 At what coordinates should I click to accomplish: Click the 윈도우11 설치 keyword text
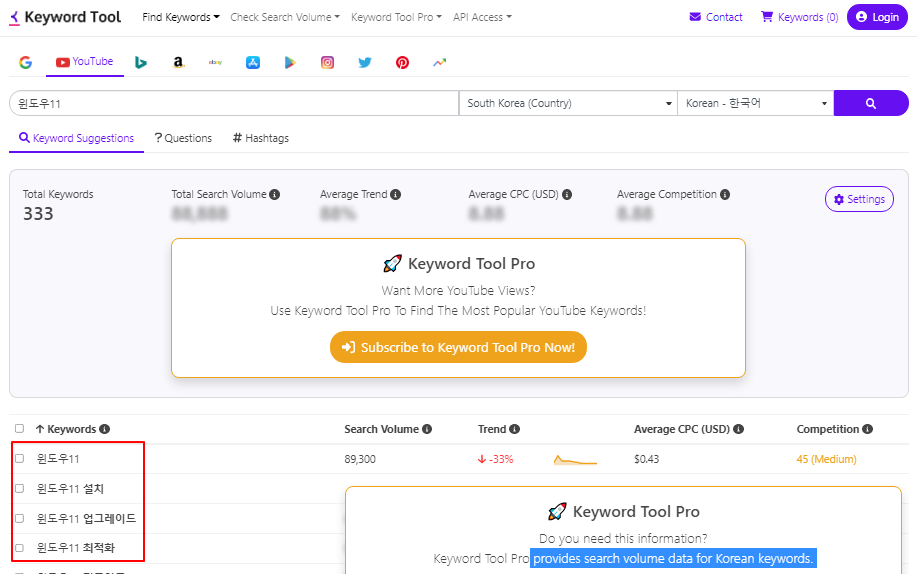click(x=70, y=489)
